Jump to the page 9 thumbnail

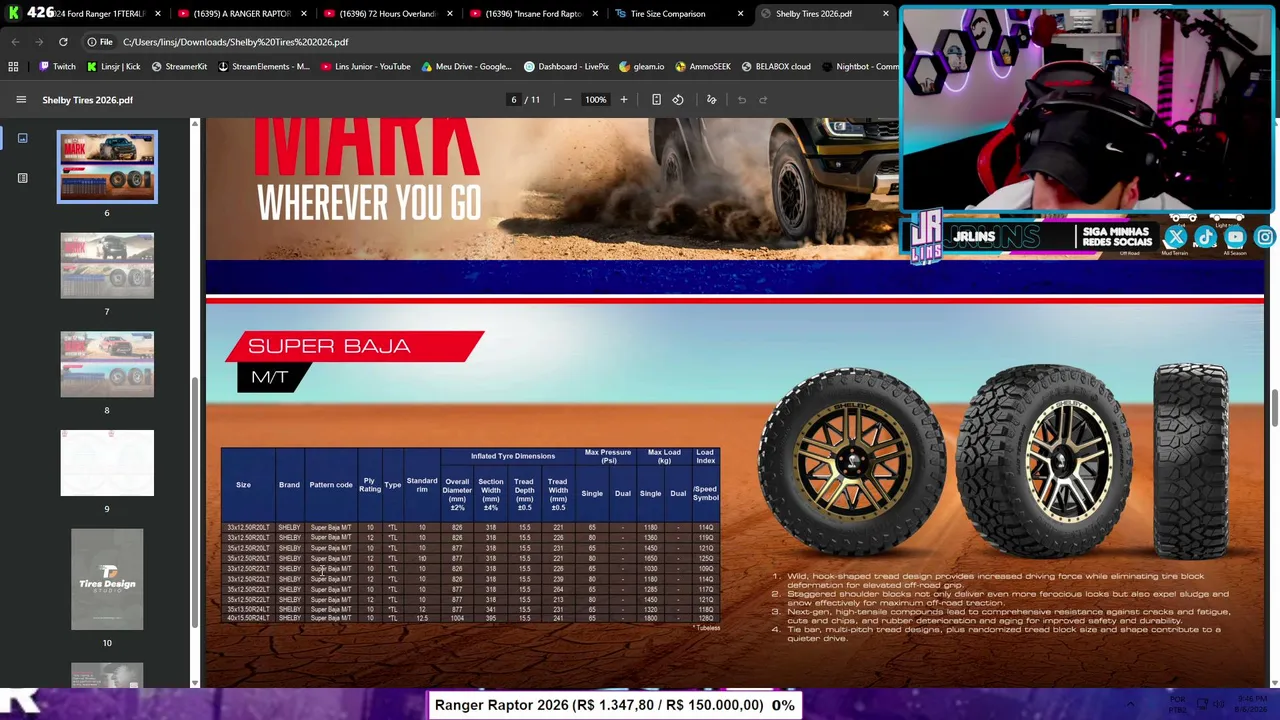pos(107,463)
